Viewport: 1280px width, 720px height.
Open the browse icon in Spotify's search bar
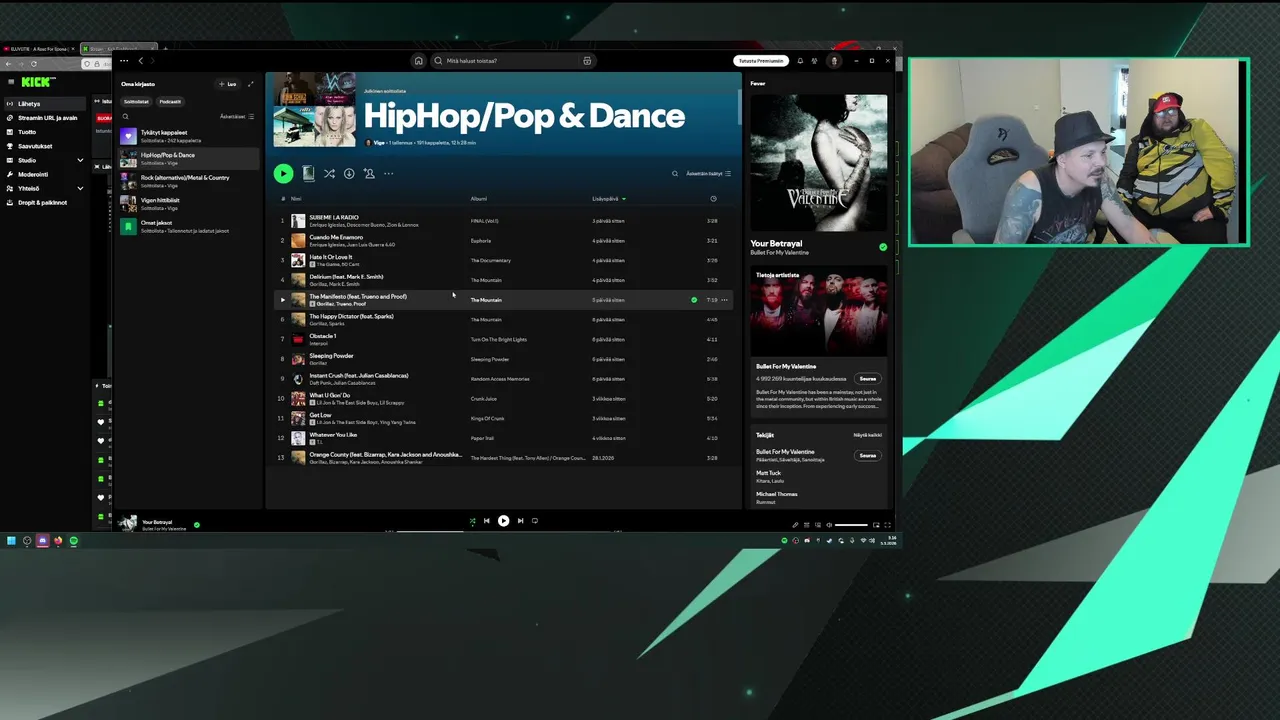click(587, 61)
